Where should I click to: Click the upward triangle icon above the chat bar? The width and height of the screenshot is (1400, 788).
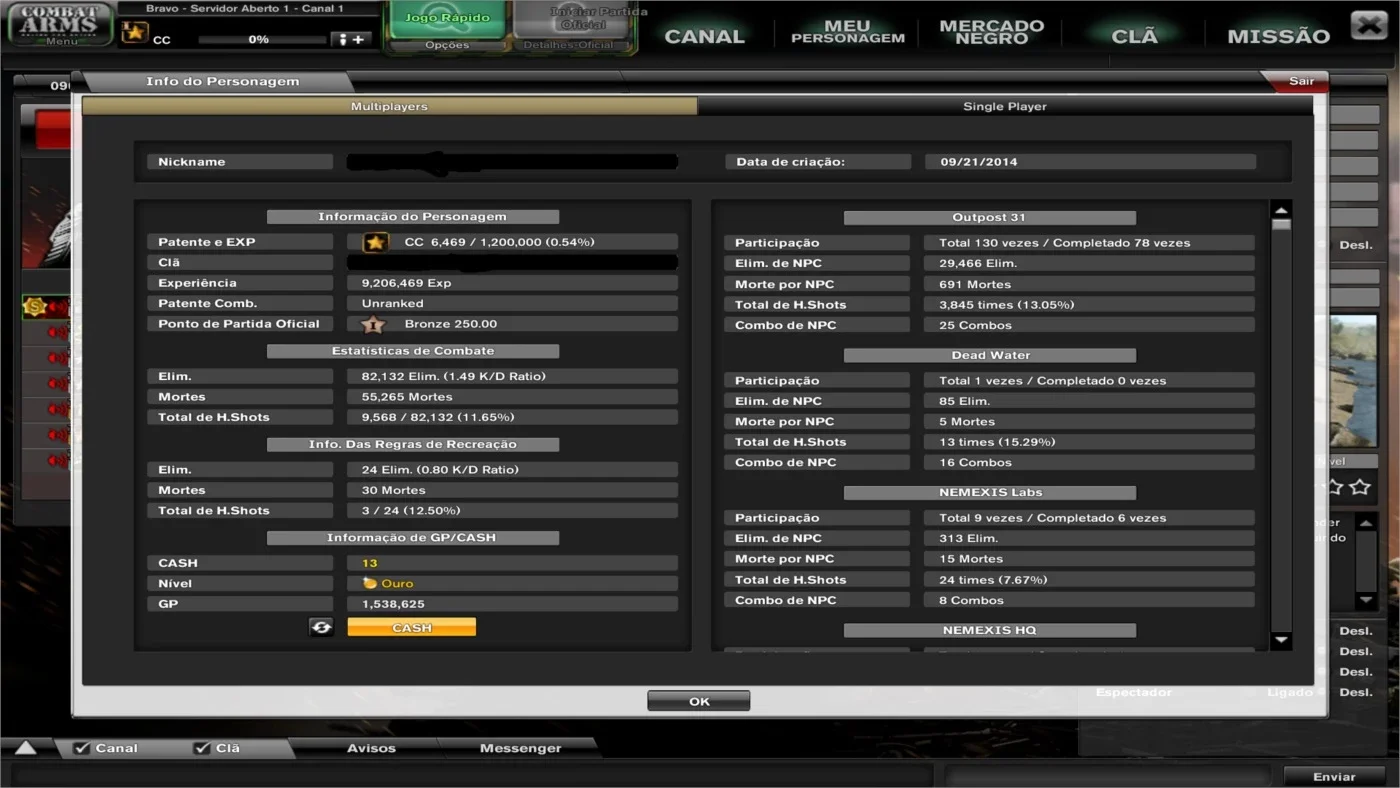[26, 747]
